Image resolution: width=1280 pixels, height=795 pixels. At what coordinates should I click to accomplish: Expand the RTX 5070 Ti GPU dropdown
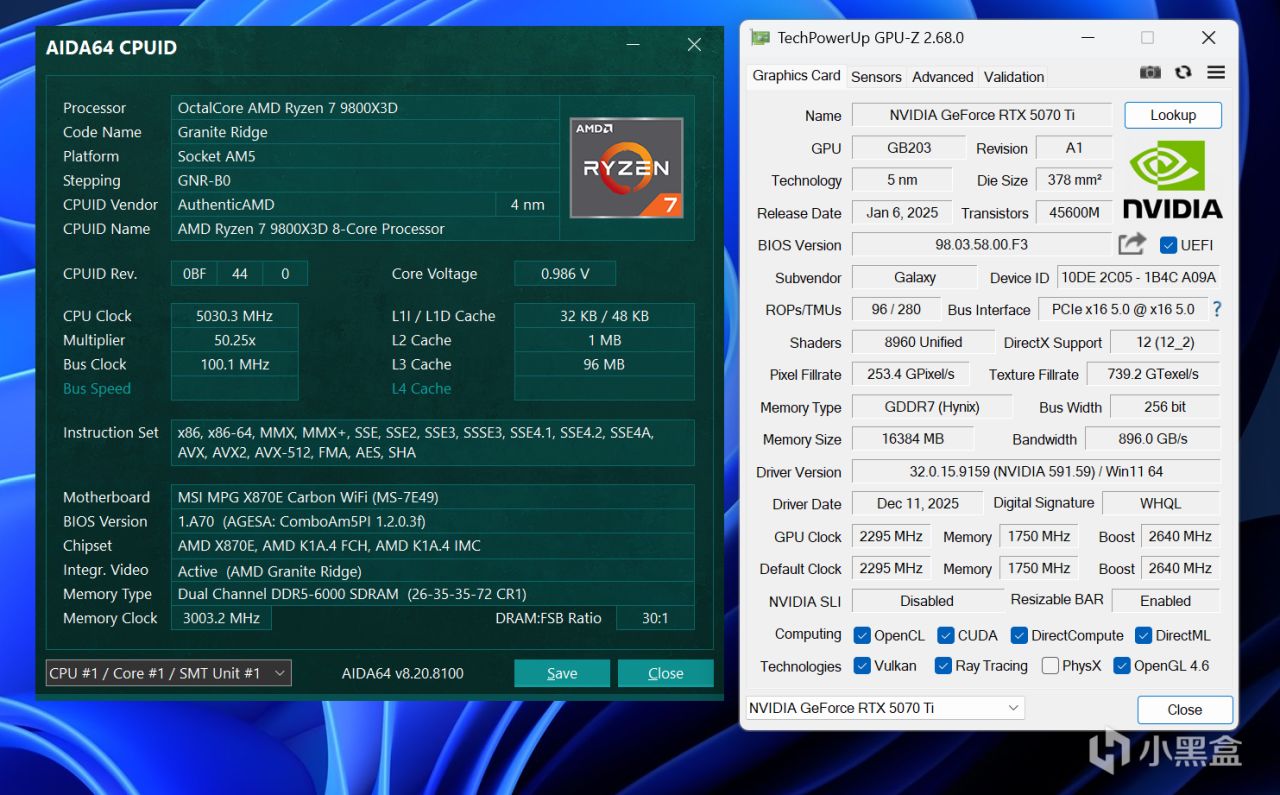(885, 708)
